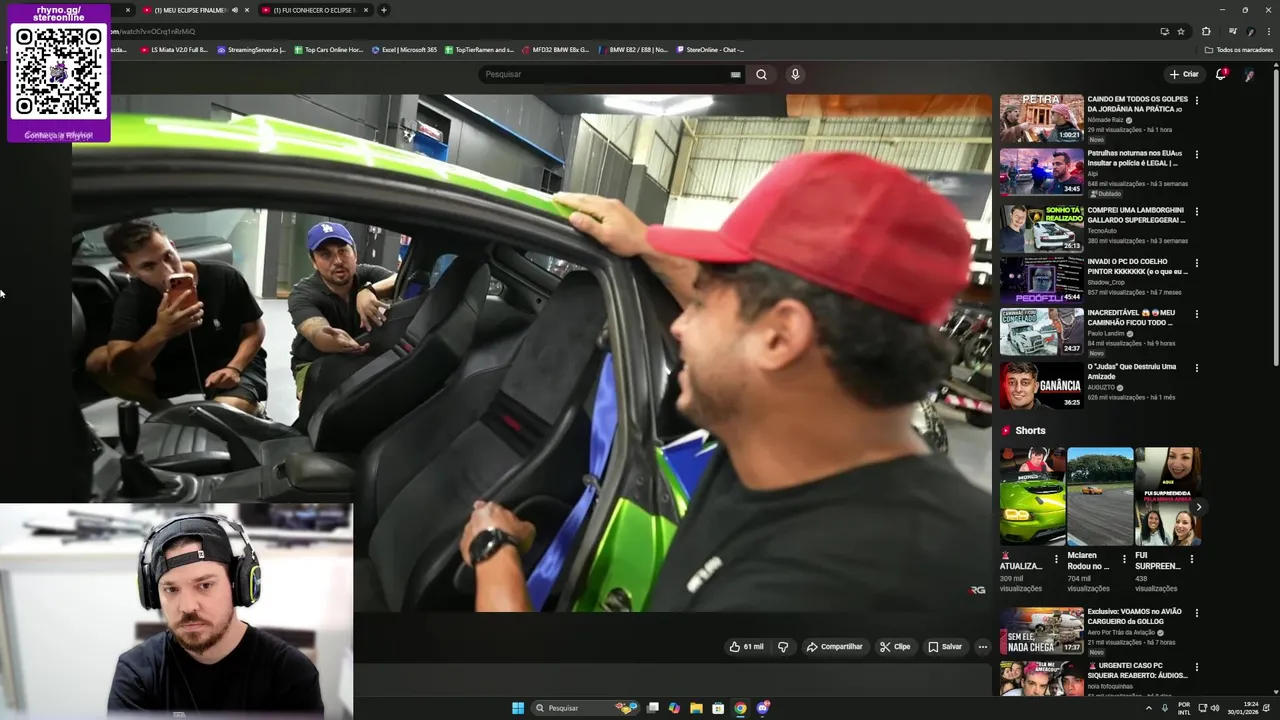Open the YouTube account avatar menu
The height and width of the screenshot is (720, 1280).
[x=1249, y=74]
